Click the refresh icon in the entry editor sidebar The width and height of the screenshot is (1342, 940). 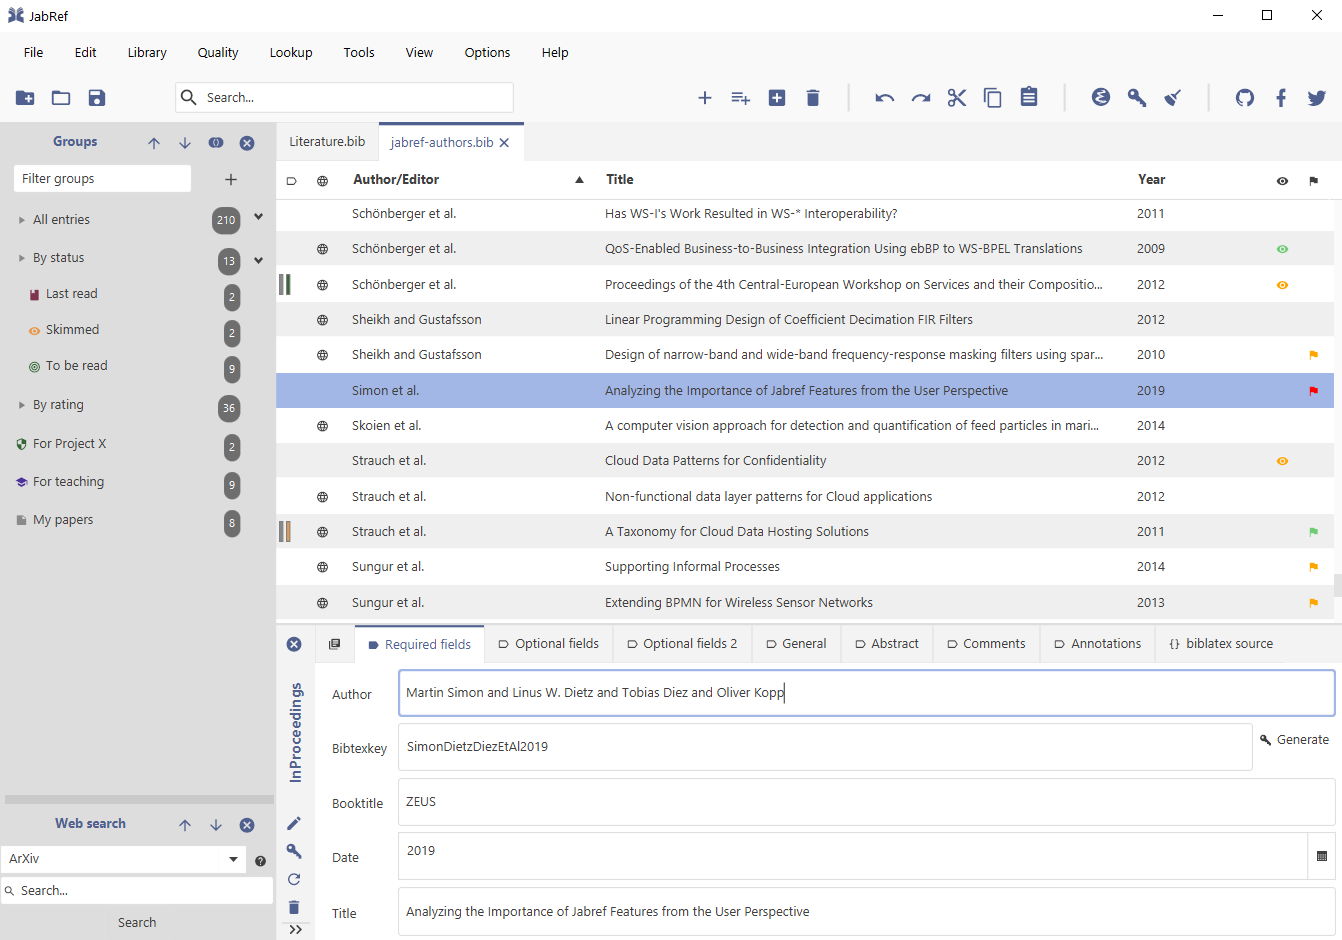tap(294, 879)
